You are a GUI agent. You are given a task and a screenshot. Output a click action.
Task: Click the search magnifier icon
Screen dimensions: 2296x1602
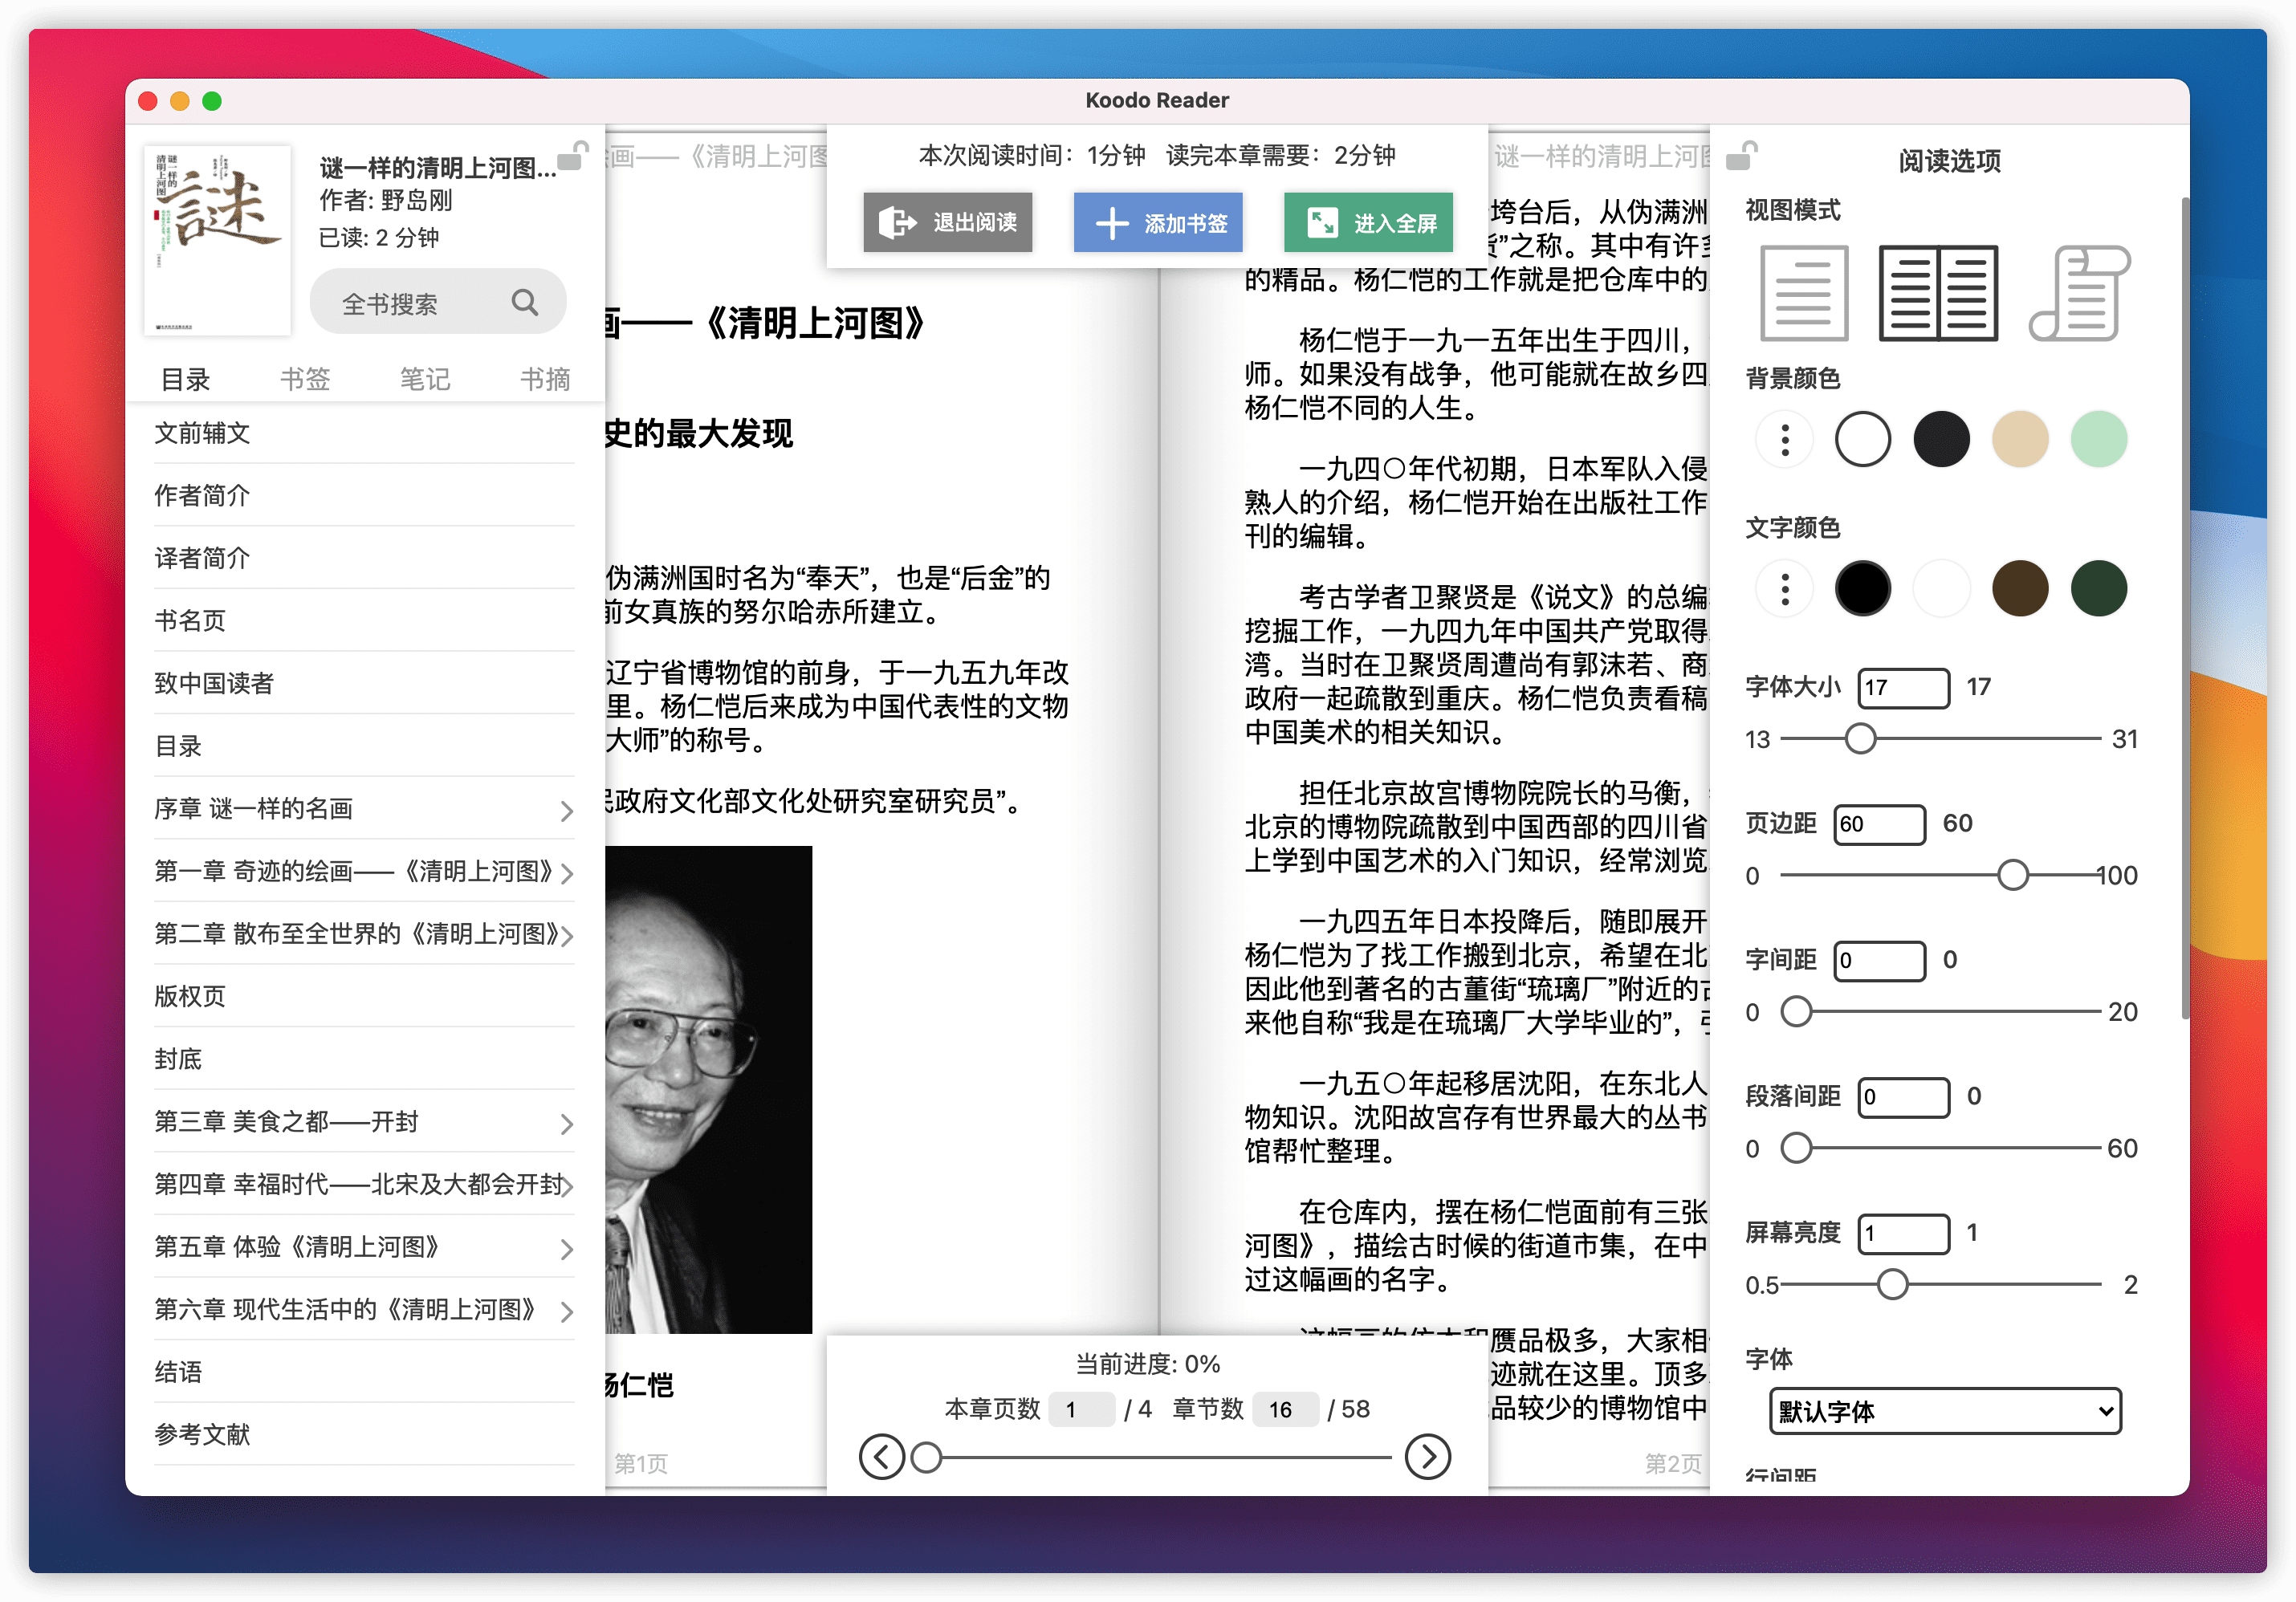[525, 302]
